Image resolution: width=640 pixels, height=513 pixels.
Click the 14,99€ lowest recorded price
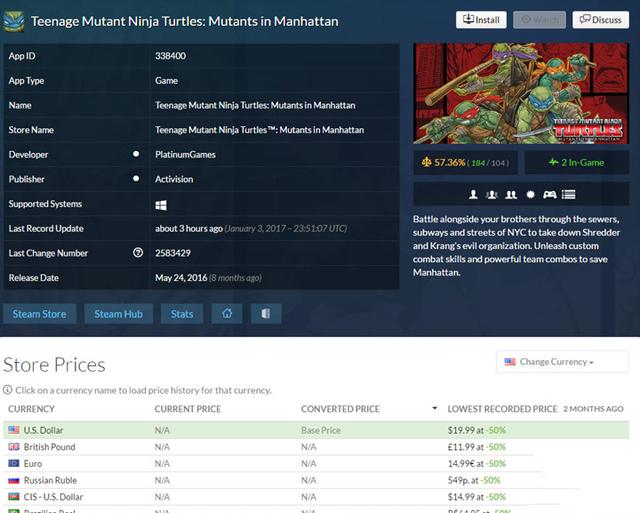[461, 464]
